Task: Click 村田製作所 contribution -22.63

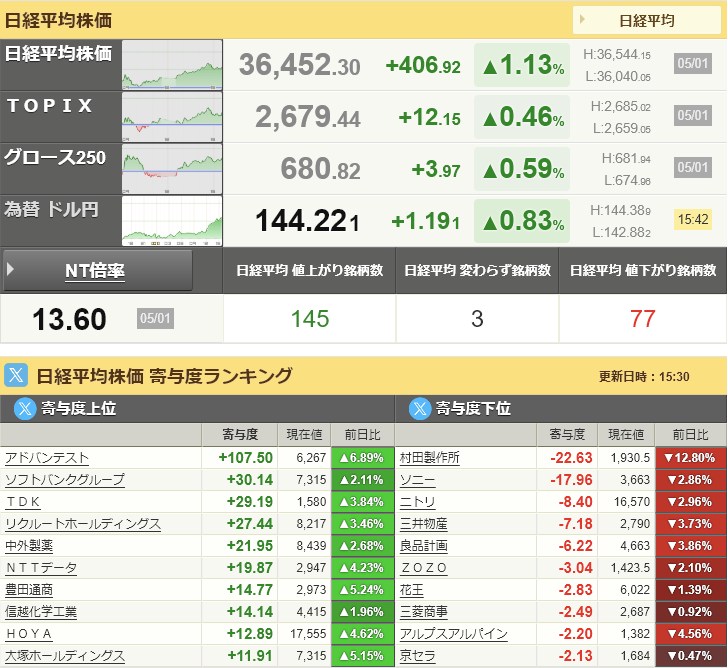Action: click(571, 458)
